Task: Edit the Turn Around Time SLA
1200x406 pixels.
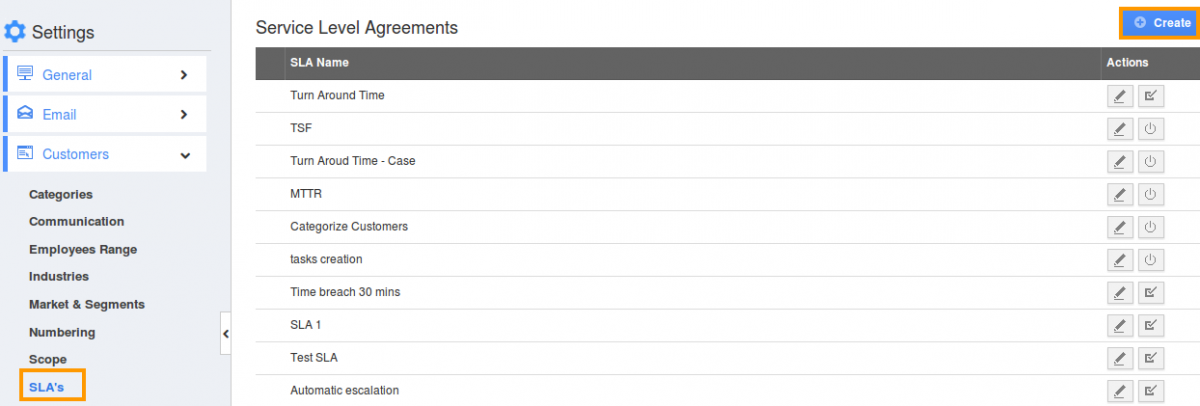Action: click(x=1120, y=96)
